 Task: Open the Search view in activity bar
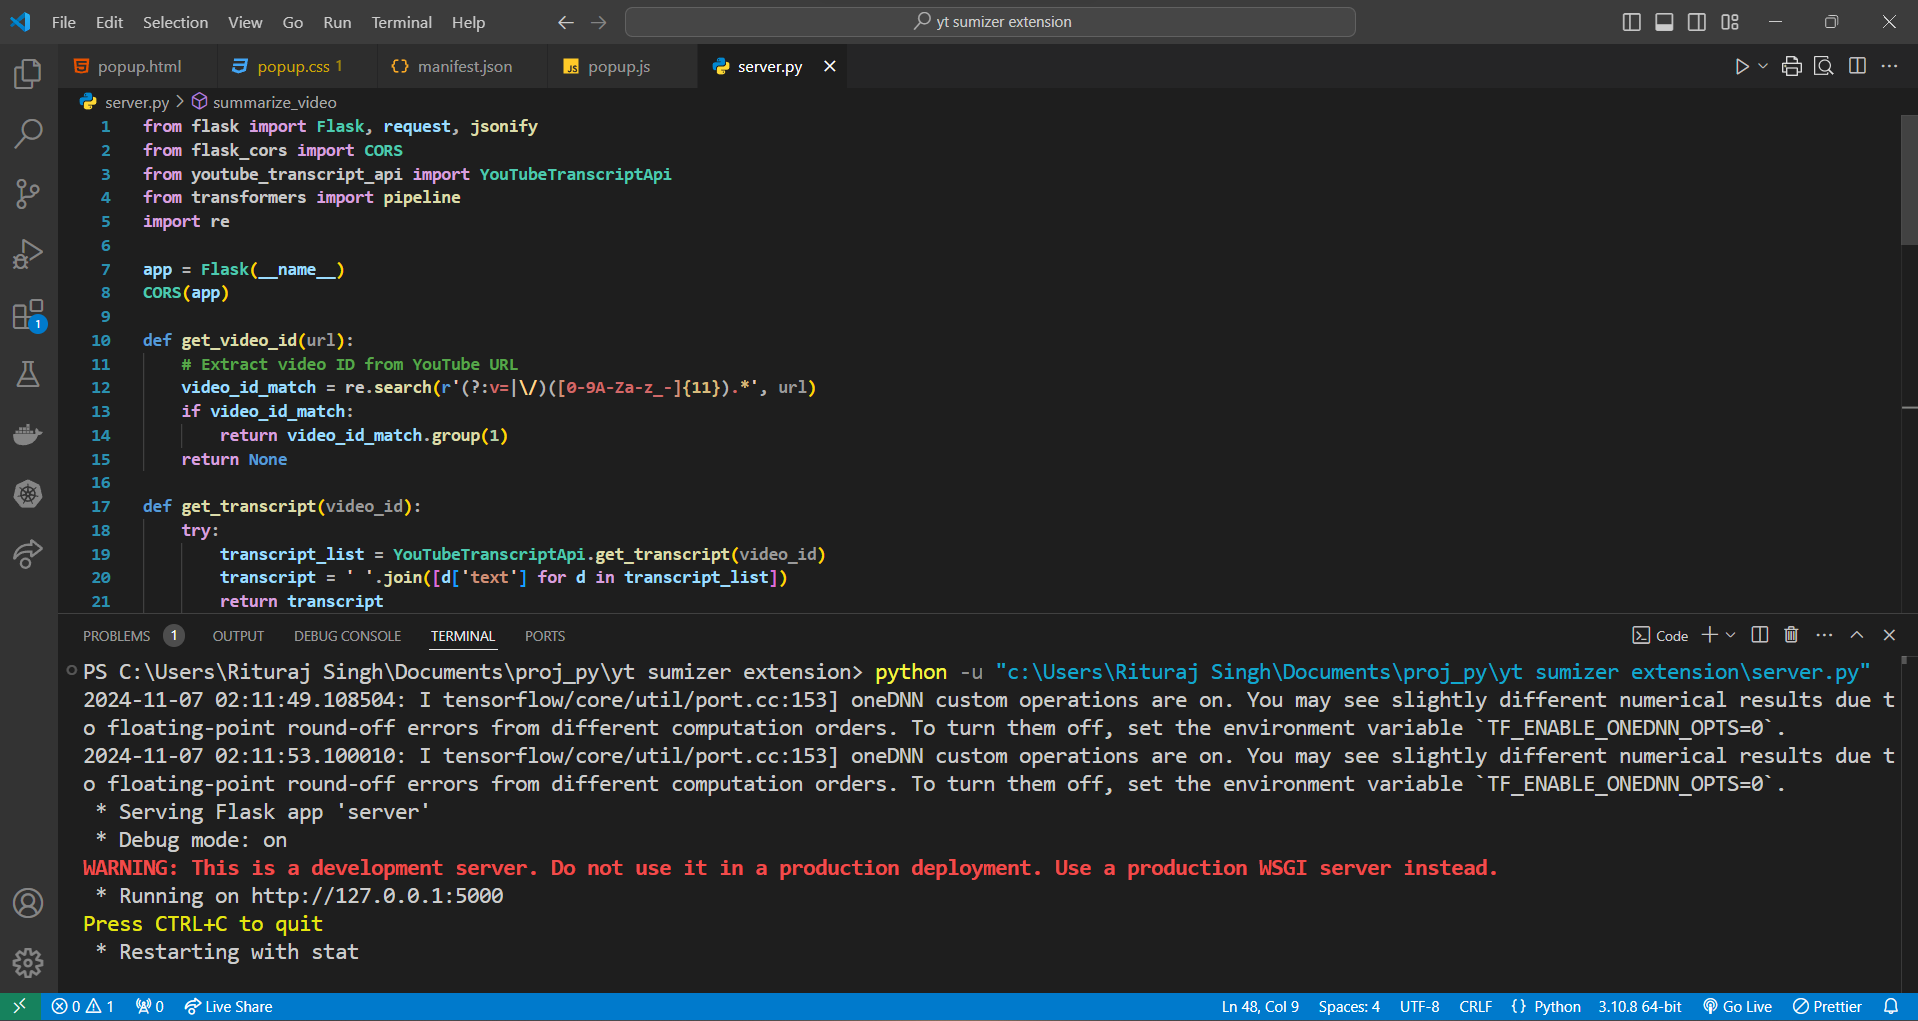[x=28, y=133]
